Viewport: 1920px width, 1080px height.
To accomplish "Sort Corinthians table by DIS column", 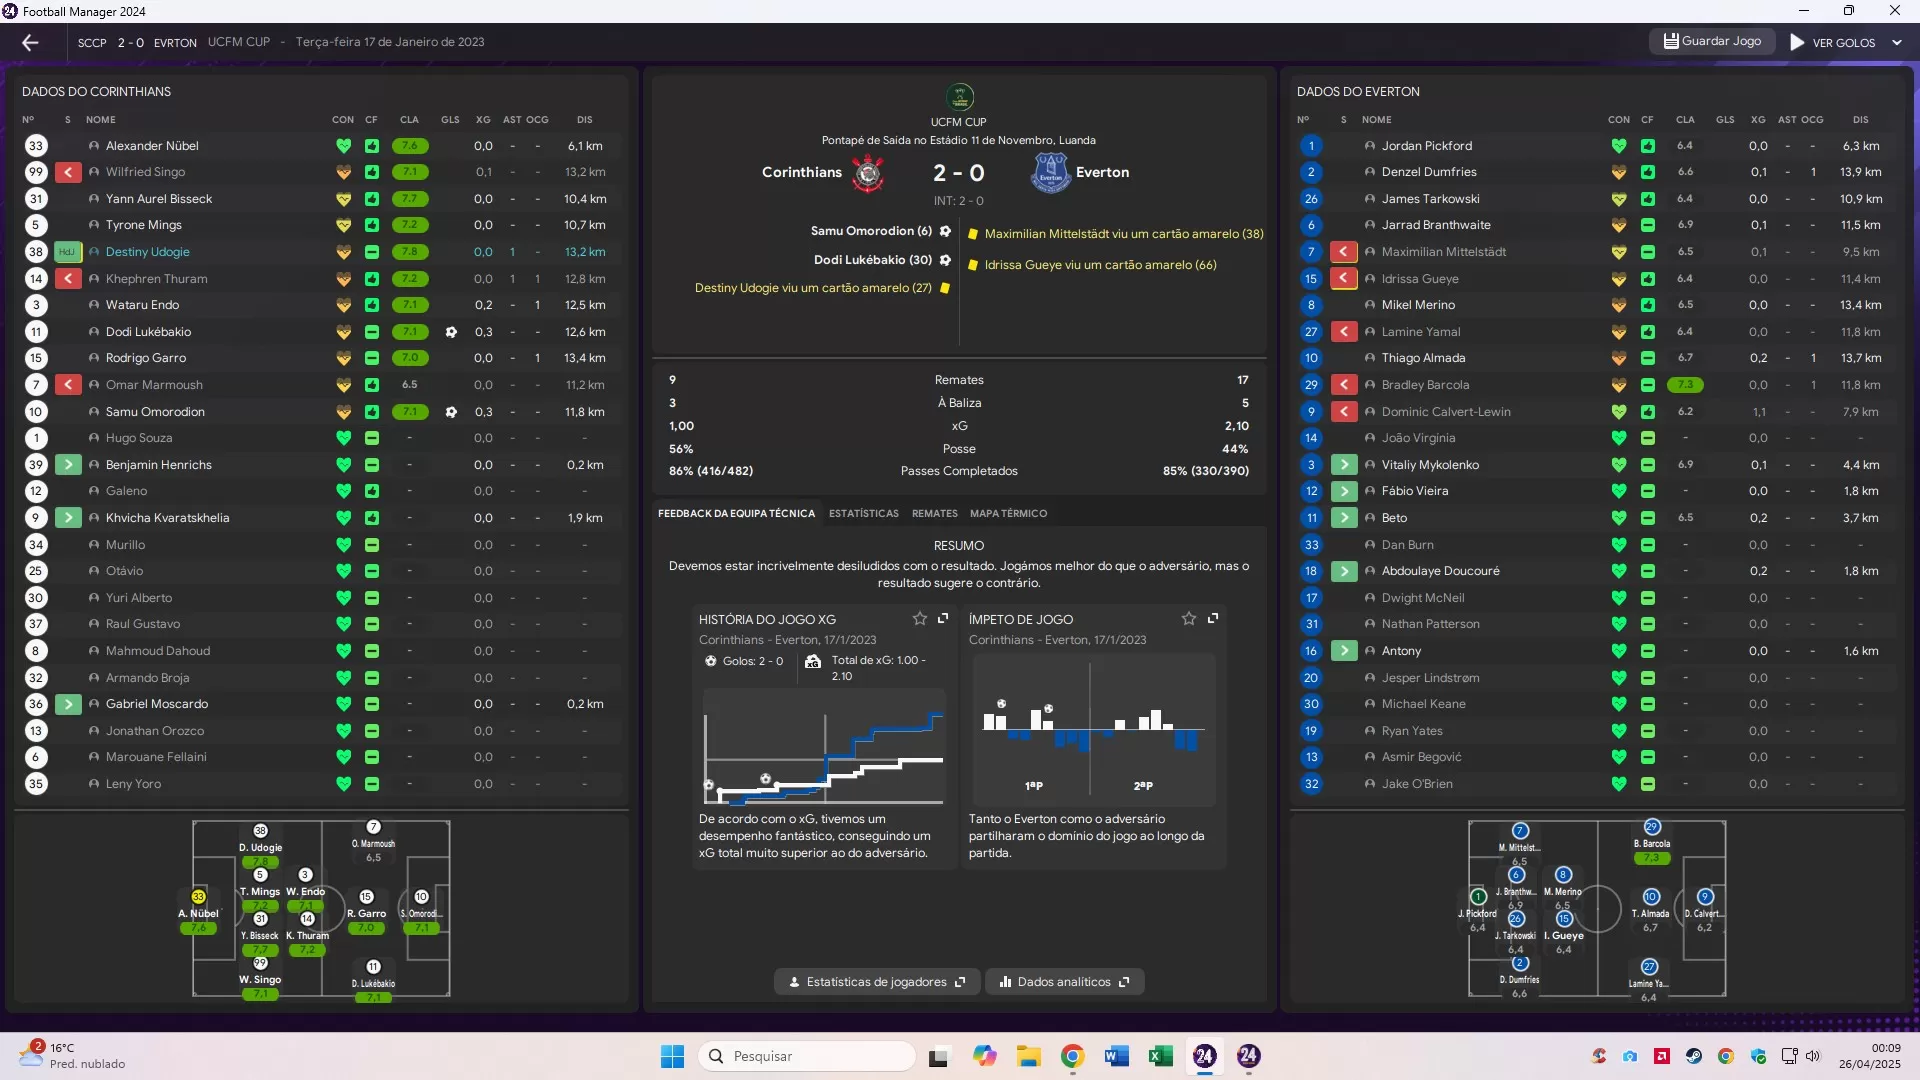I will (584, 120).
